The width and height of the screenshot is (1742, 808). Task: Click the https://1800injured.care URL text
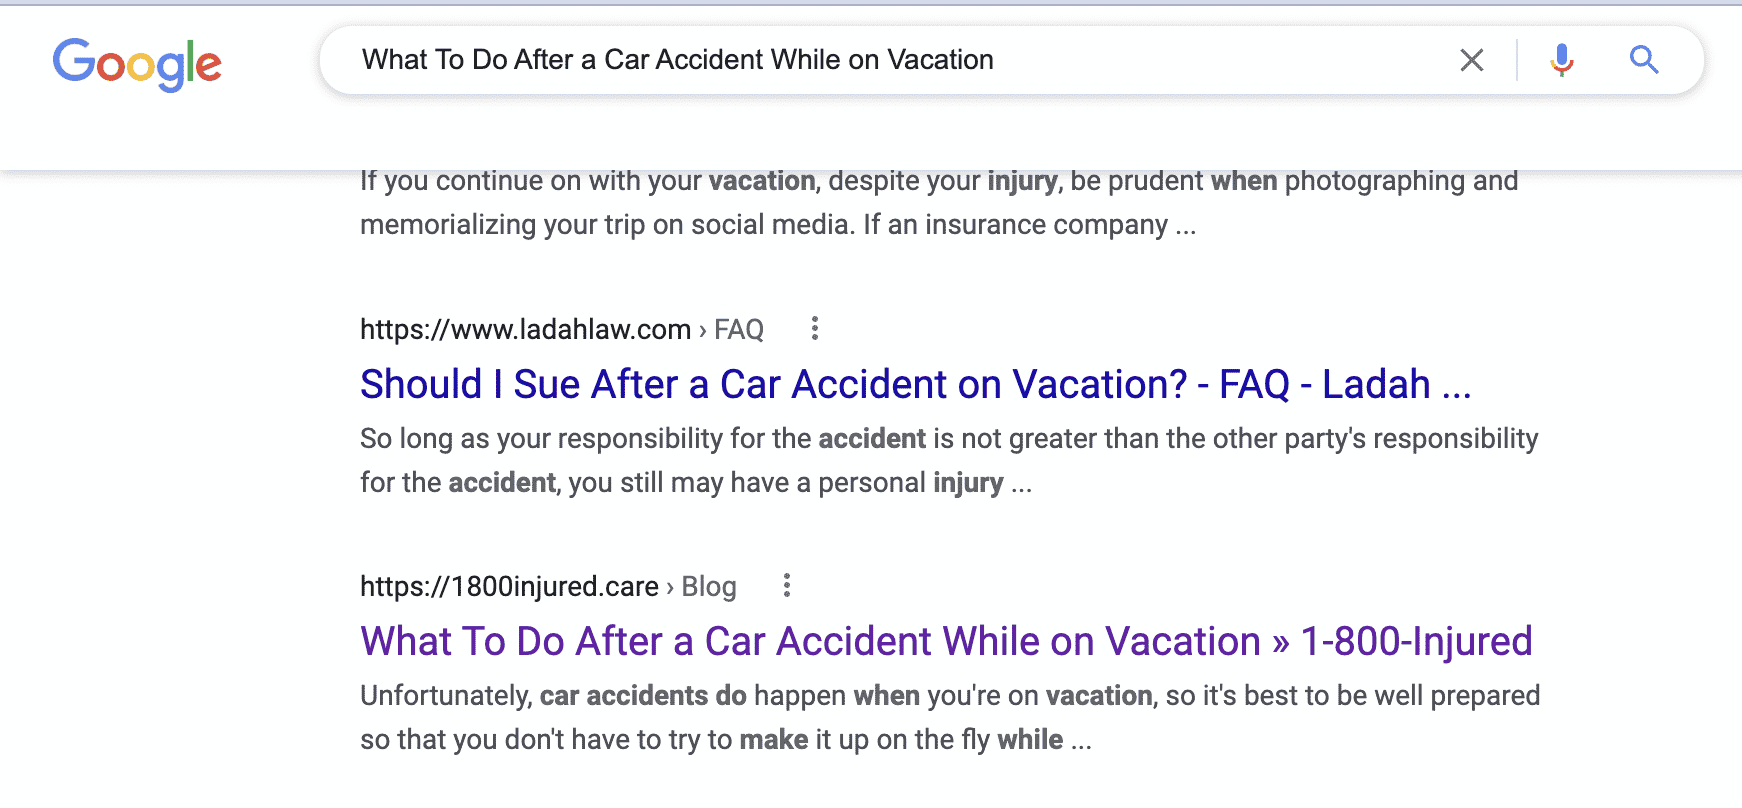point(510,586)
